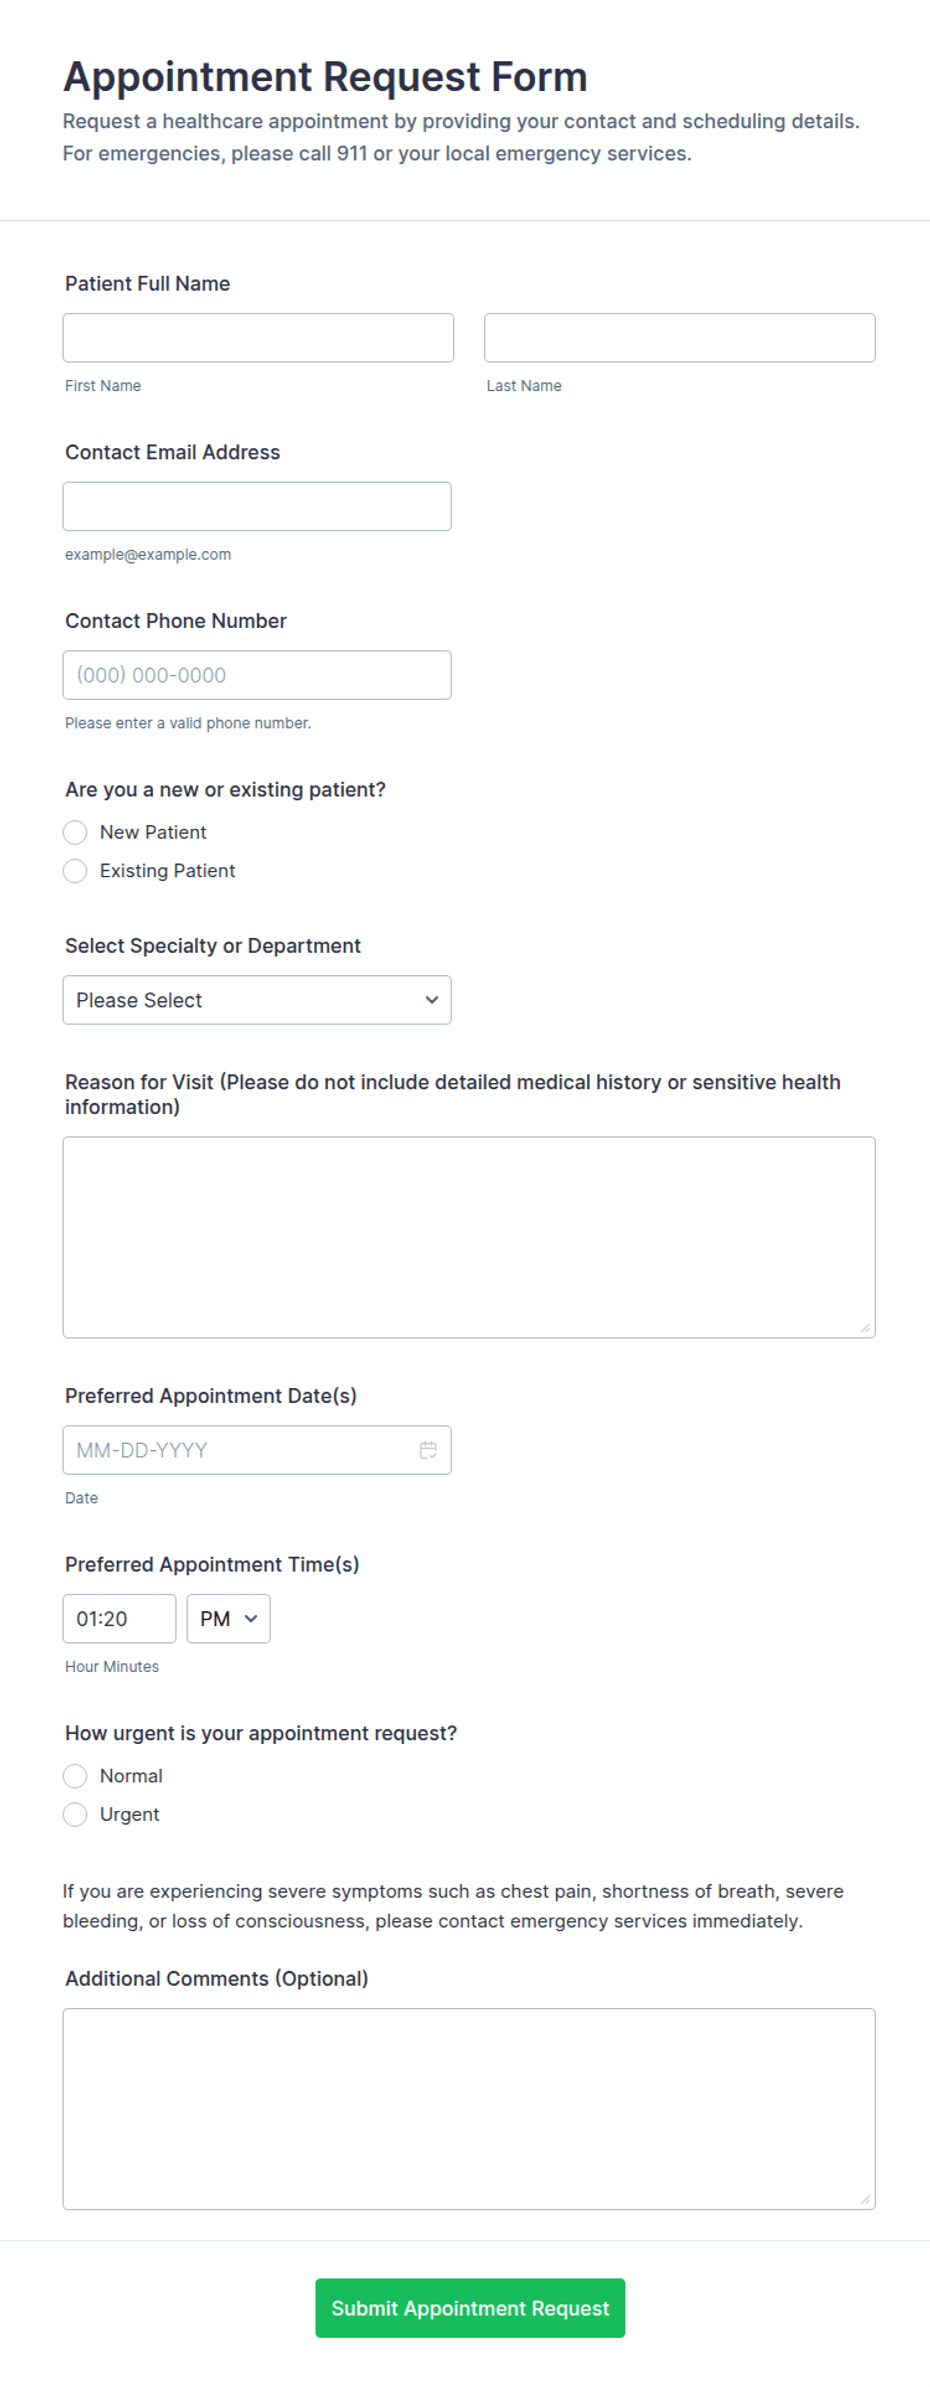Click the Additional Comments text area

(469, 2110)
